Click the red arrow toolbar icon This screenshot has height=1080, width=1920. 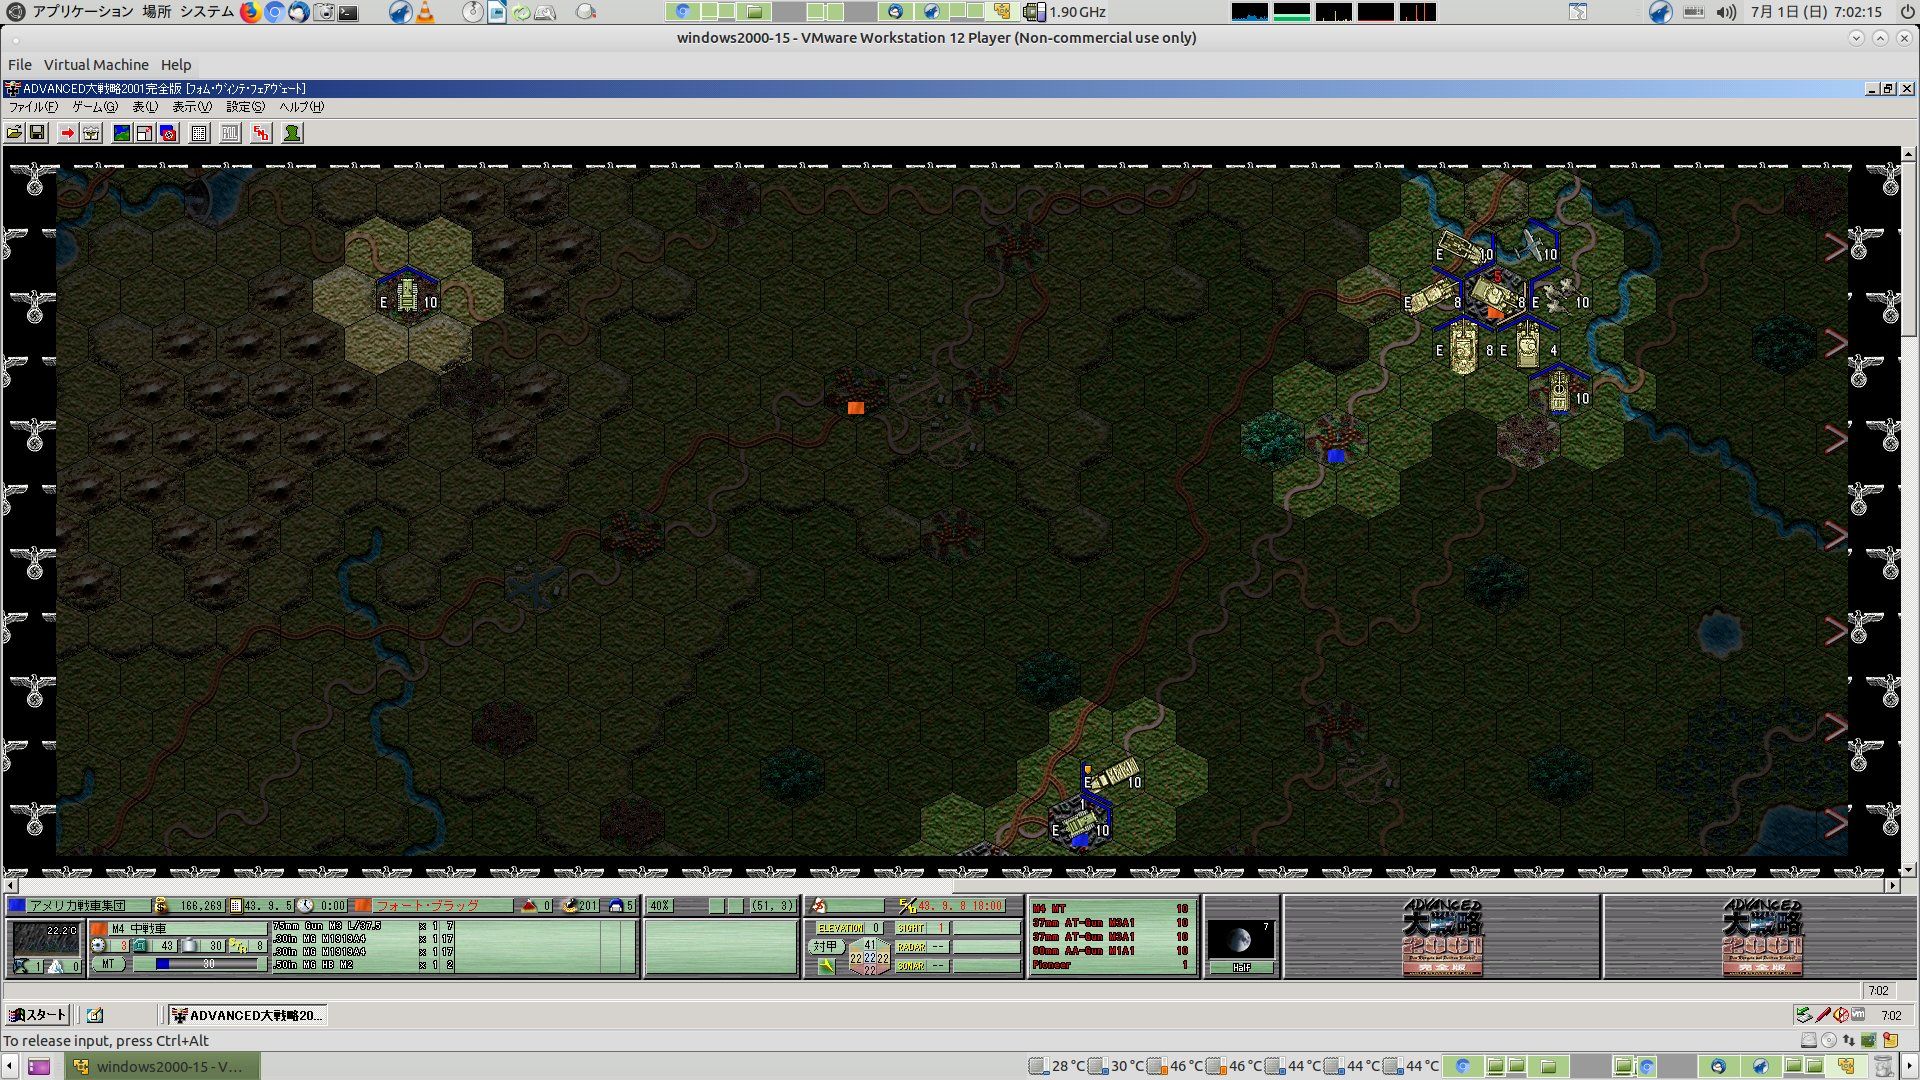[67, 133]
